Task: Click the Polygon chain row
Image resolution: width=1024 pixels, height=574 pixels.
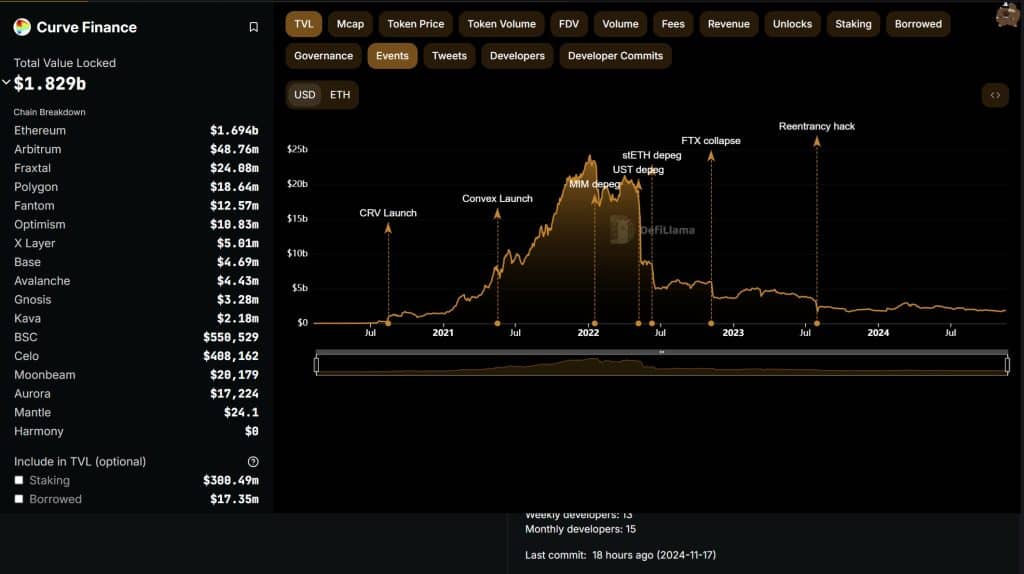Action: coord(136,187)
